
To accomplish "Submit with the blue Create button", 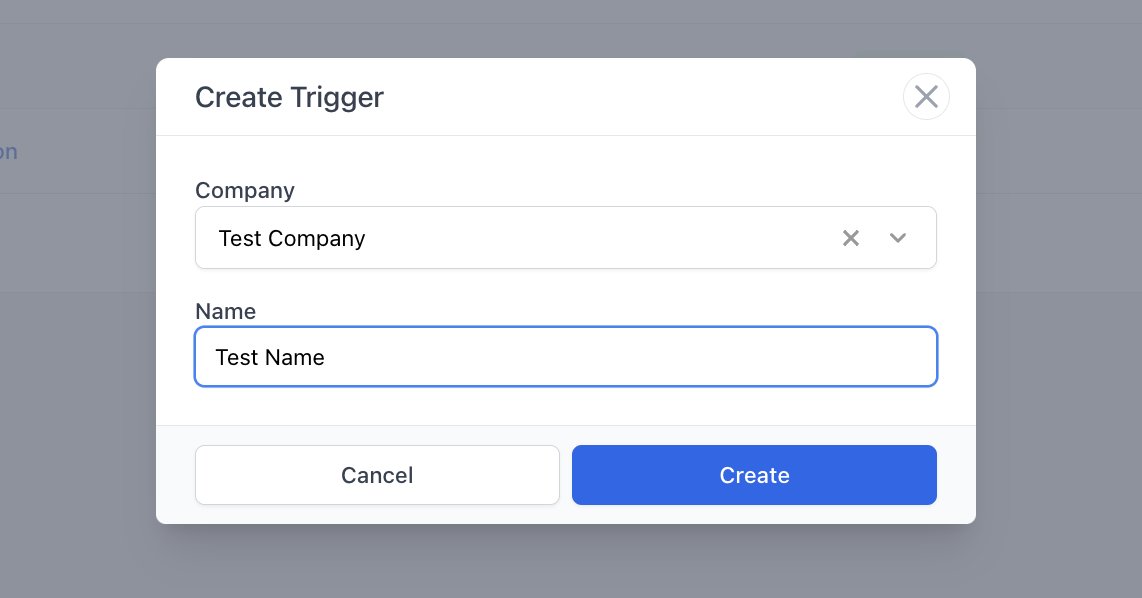I will (754, 475).
